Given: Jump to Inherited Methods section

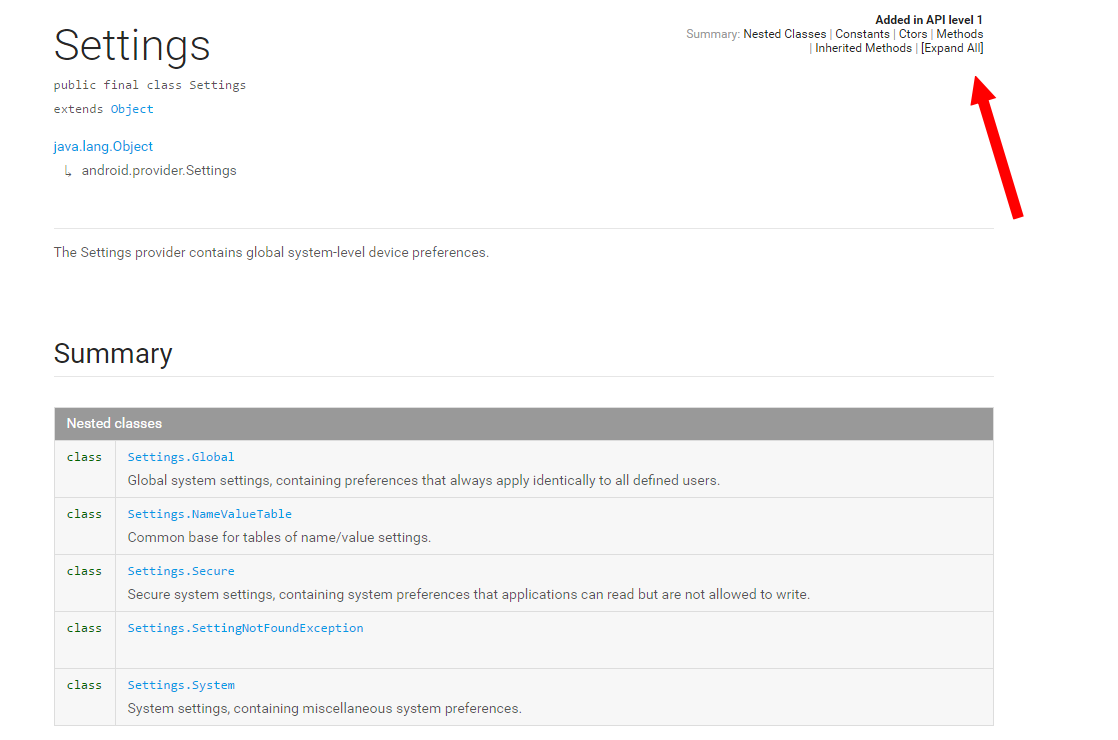Looking at the screenshot, I should coord(863,48).
